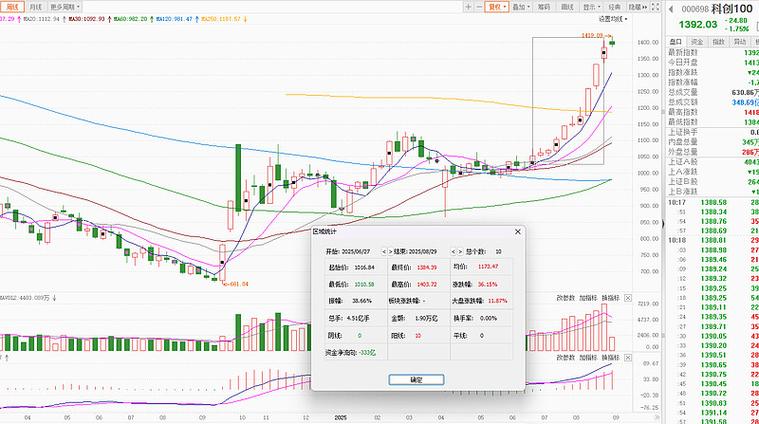Click 加指标 in the volume panel
The image size is (759, 424).
coord(588,298)
